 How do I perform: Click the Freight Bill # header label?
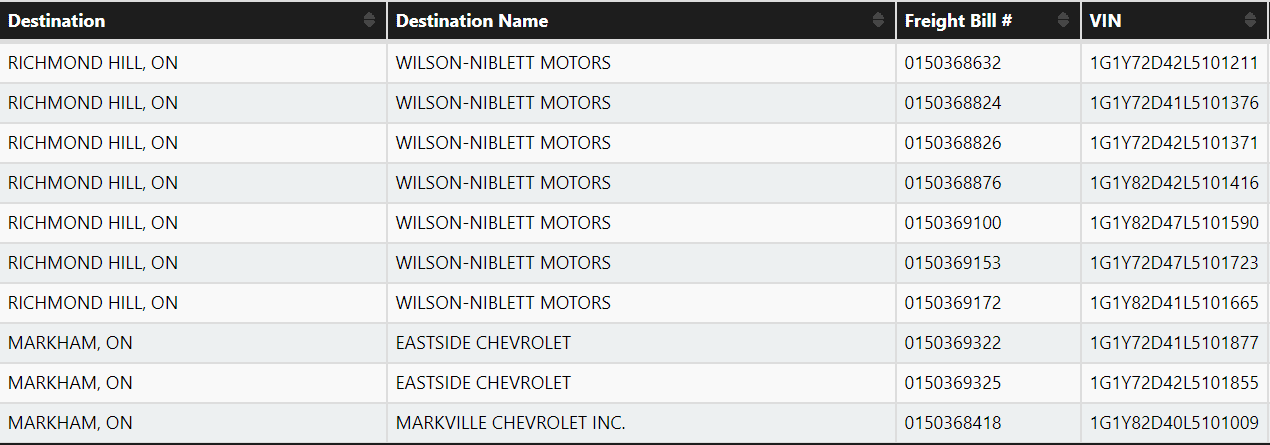pyautogui.click(x=959, y=21)
